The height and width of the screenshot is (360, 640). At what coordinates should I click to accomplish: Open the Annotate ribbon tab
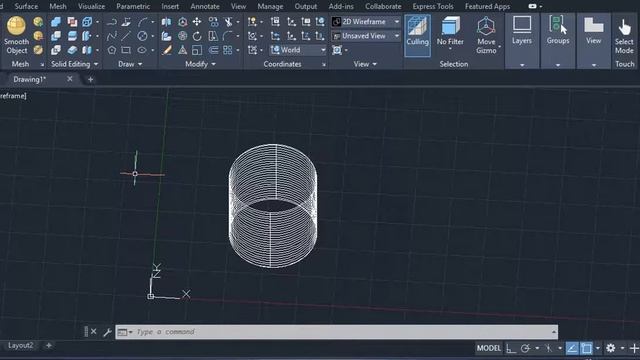coord(205,6)
